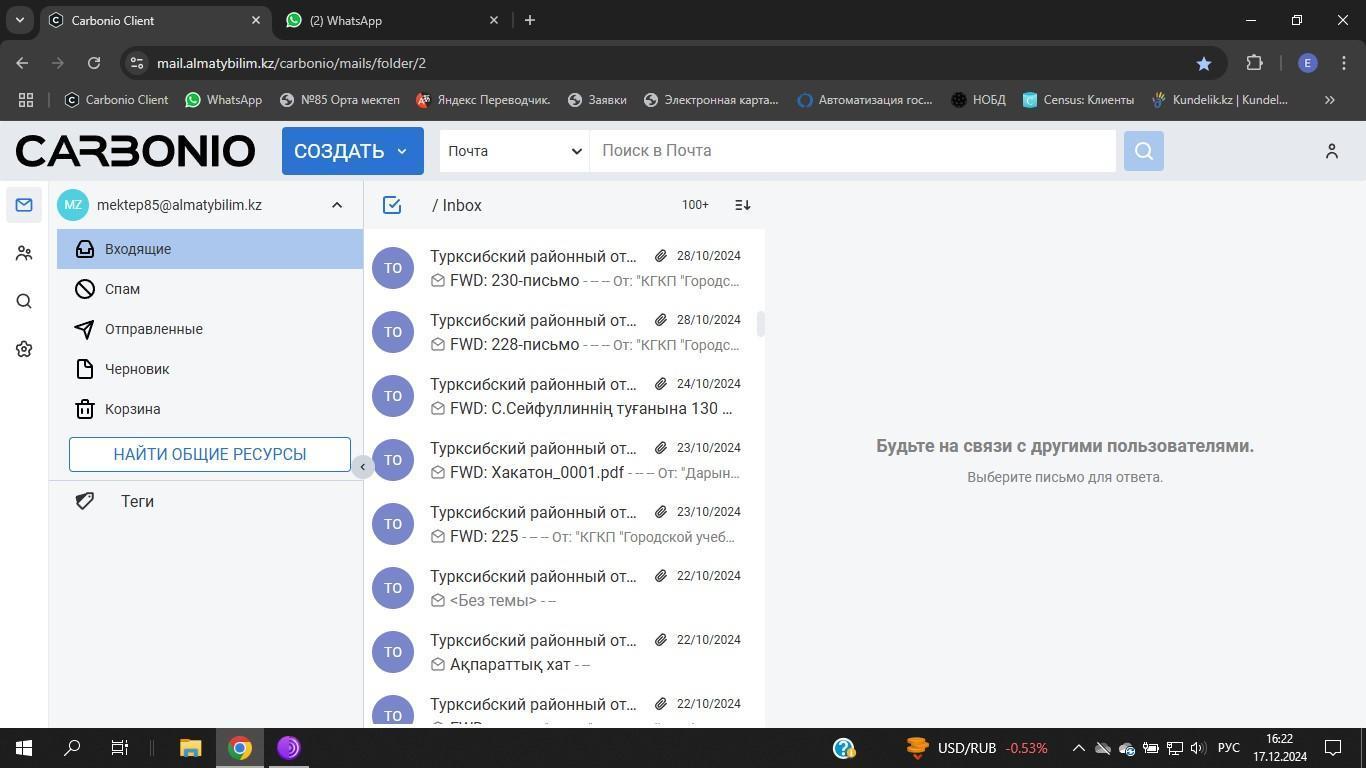Open the Почта search module dropdown
The image size is (1366, 768).
pos(514,151)
